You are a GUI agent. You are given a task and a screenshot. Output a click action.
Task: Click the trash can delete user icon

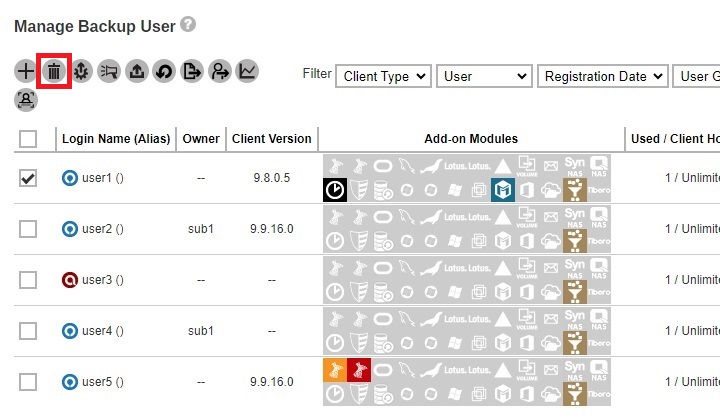[x=54, y=71]
